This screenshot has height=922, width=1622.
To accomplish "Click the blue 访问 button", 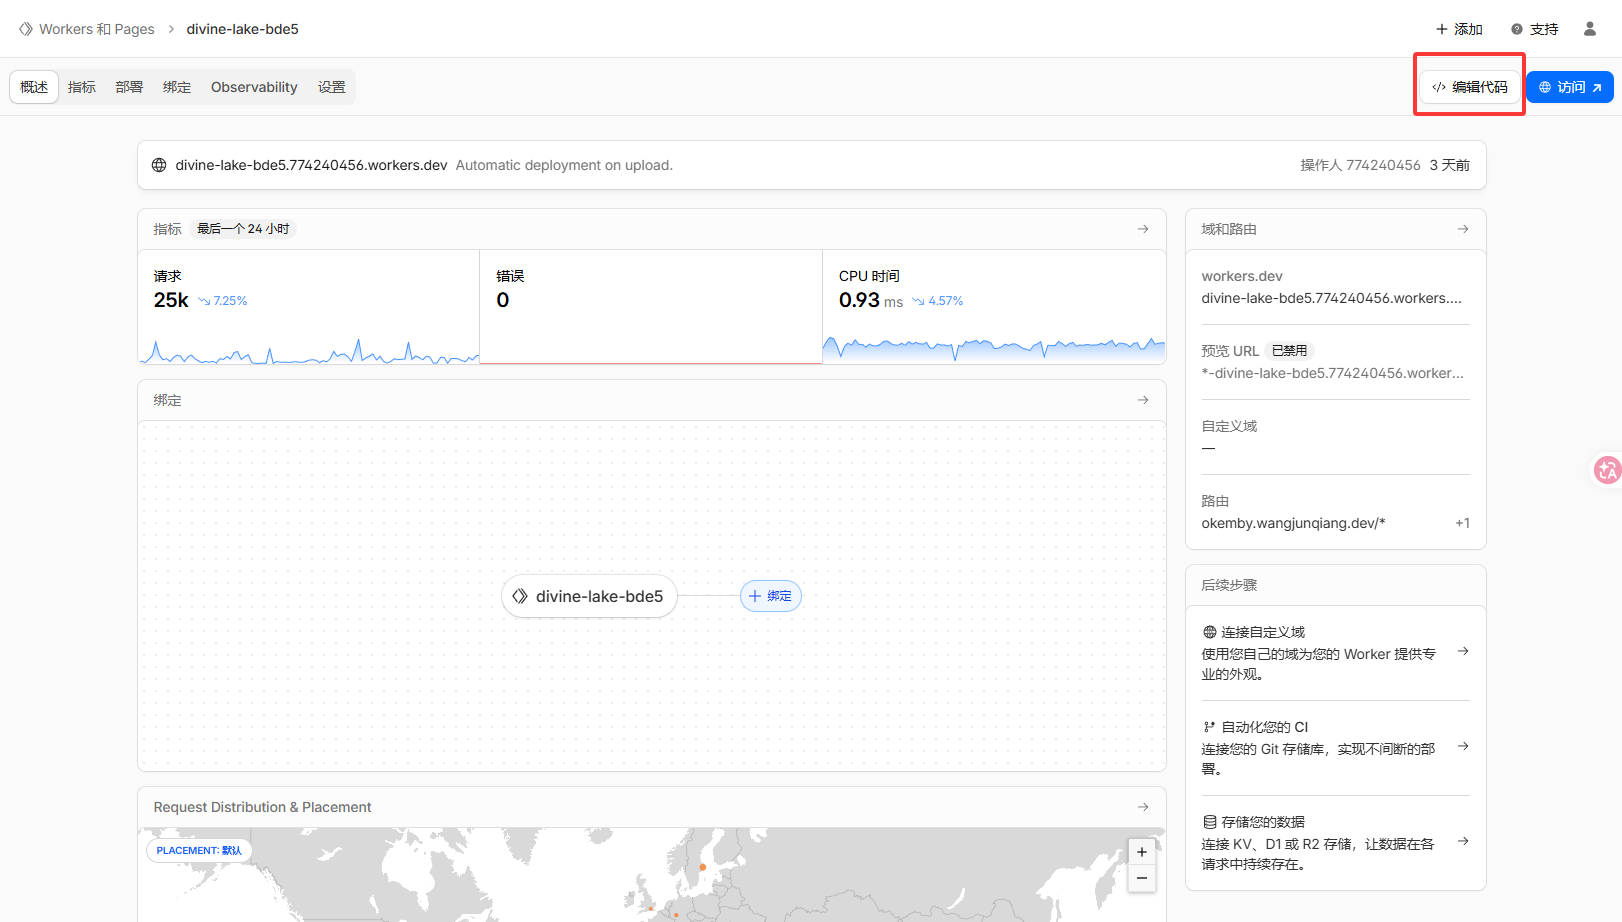I will pyautogui.click(x=1569, y=87).
